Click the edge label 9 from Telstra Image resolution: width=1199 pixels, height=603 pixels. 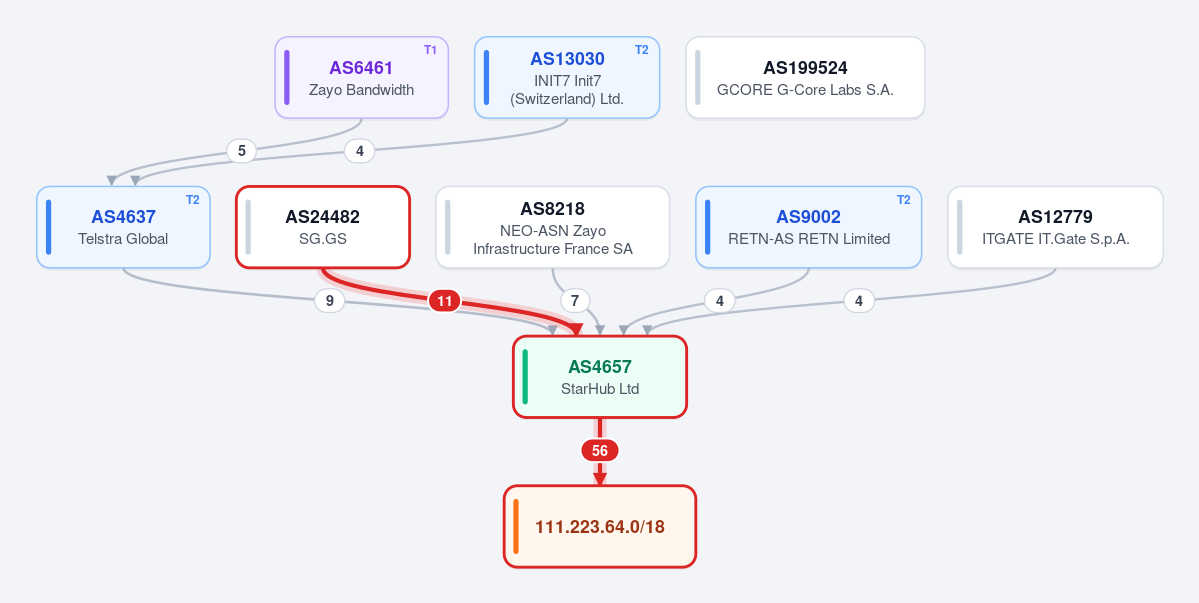(x=330, y=301)
